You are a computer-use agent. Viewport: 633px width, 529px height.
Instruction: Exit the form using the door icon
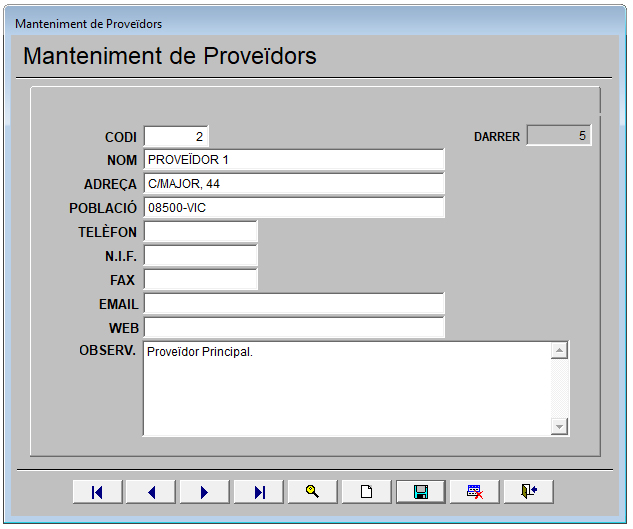529,492
